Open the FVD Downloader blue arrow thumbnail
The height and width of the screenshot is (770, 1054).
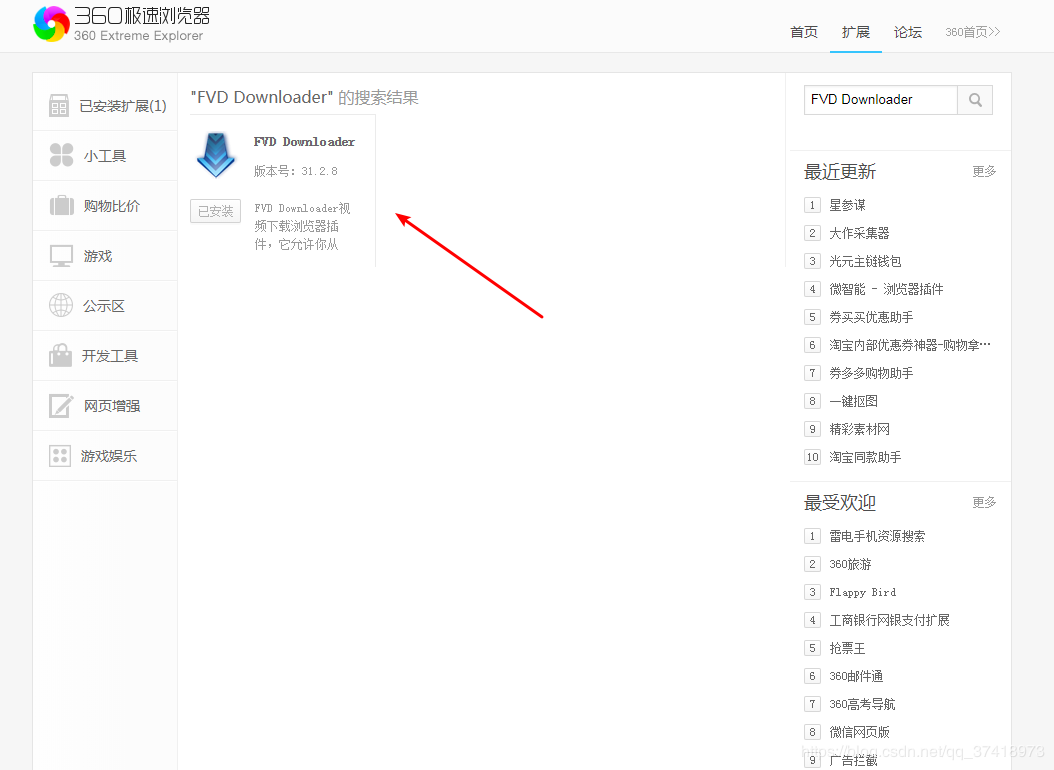[x=215, y=156]
